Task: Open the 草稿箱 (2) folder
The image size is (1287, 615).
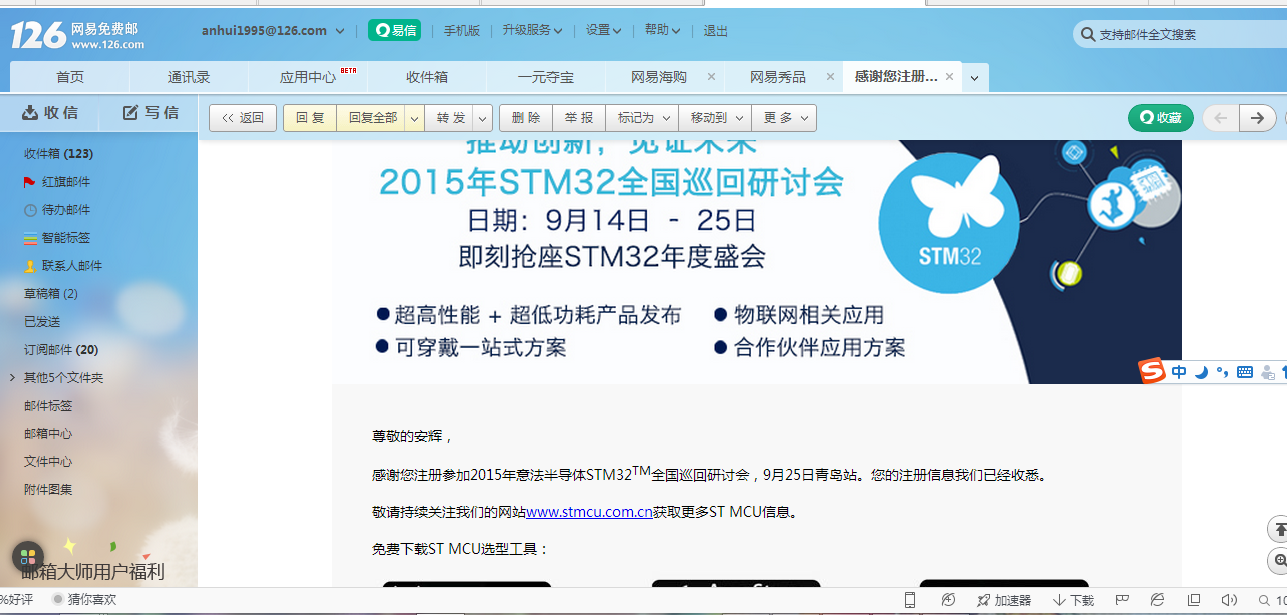Action: tap(51, 294)
